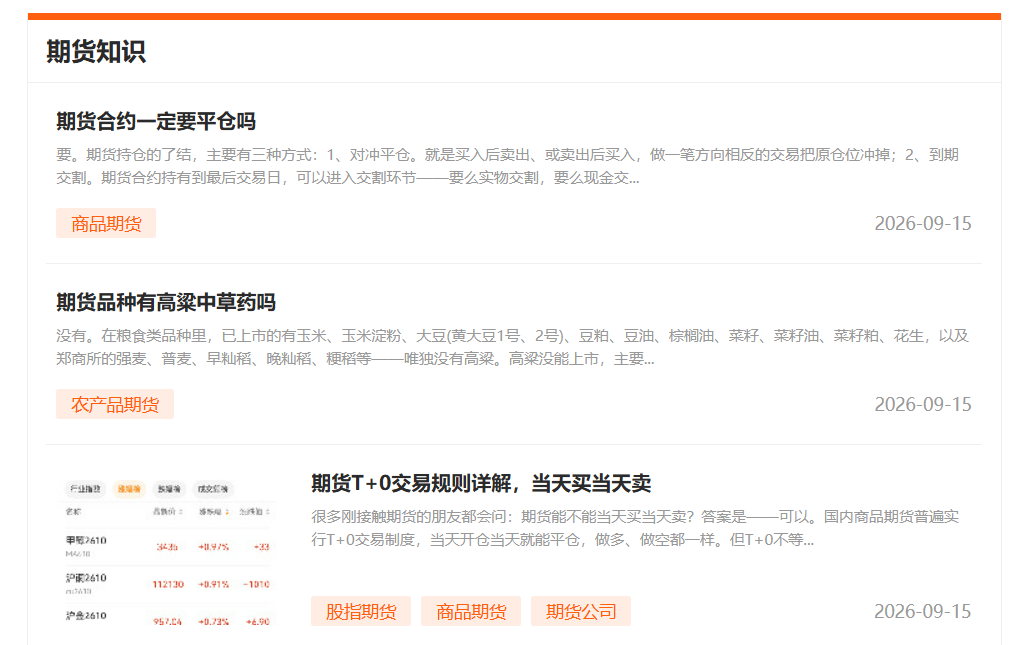Click the 期货公司 tag
This screenshot has height=645, width=1018.
pyautogui.click(x=581, y=611)
